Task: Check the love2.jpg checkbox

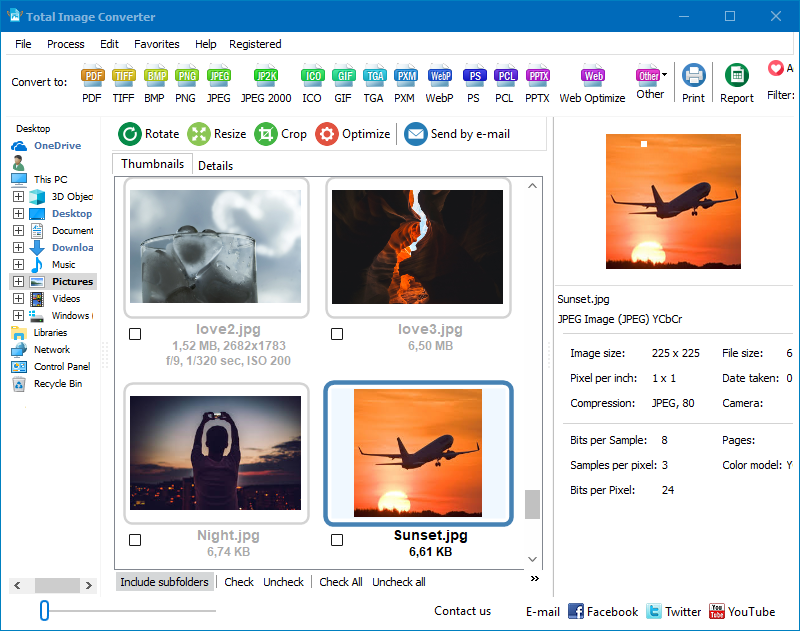Action: coord(135,334)
